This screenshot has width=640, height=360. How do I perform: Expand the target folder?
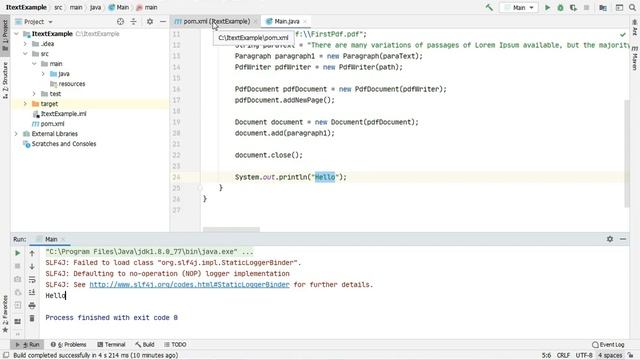point(25,104)
